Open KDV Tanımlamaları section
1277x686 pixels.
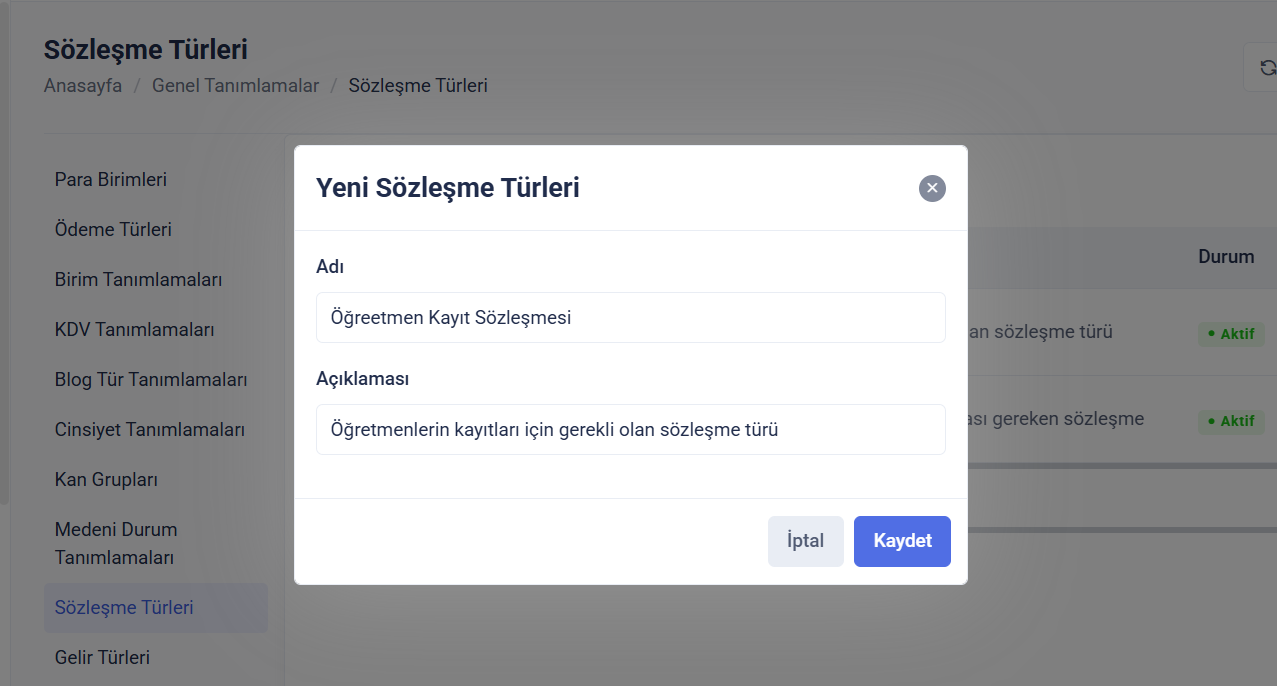coord(134,330)
